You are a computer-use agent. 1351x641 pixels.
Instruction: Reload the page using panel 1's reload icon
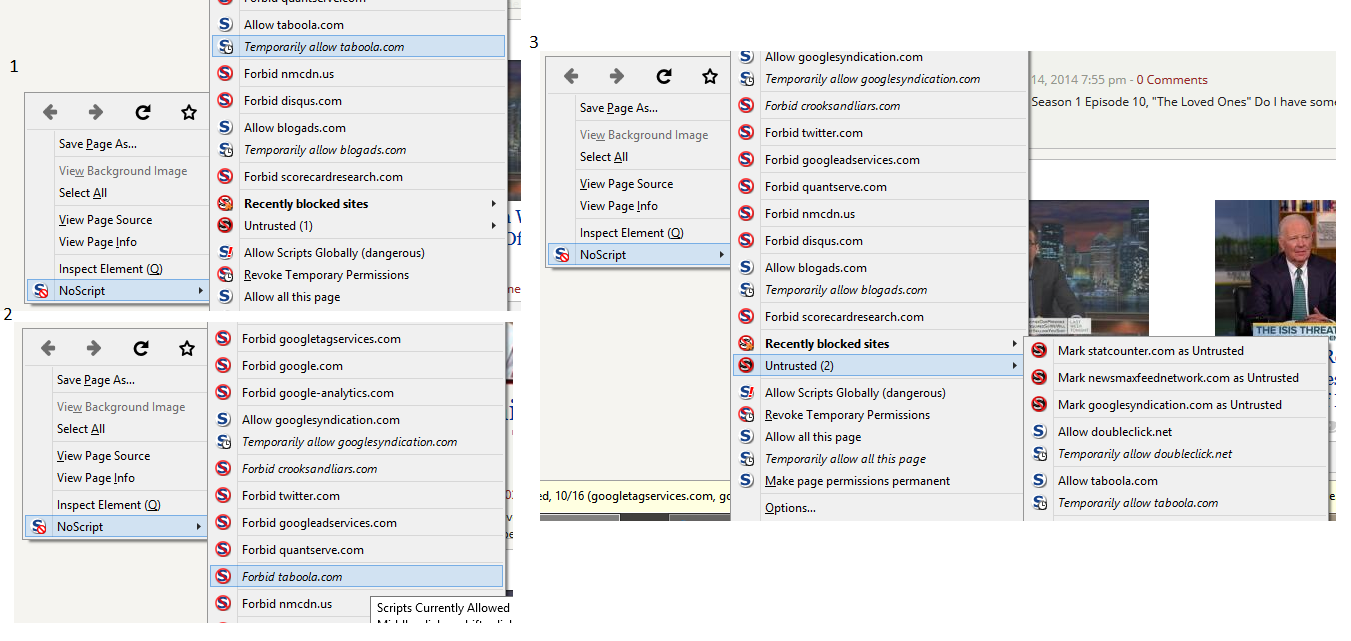(x=143, y=113)
